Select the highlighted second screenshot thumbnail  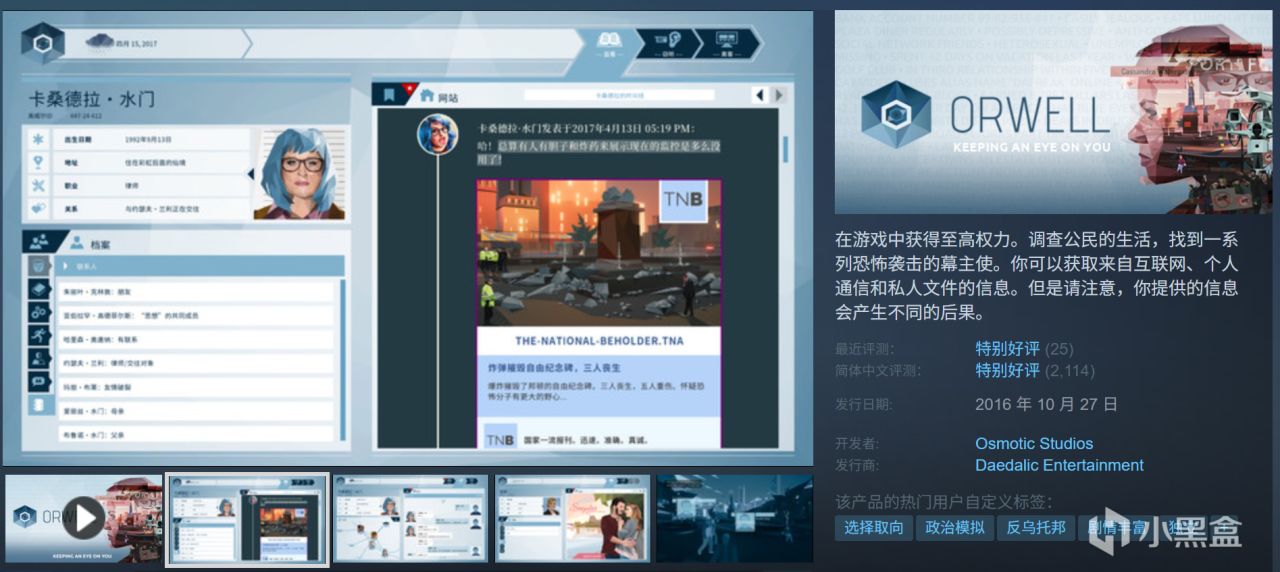[246, 518]
